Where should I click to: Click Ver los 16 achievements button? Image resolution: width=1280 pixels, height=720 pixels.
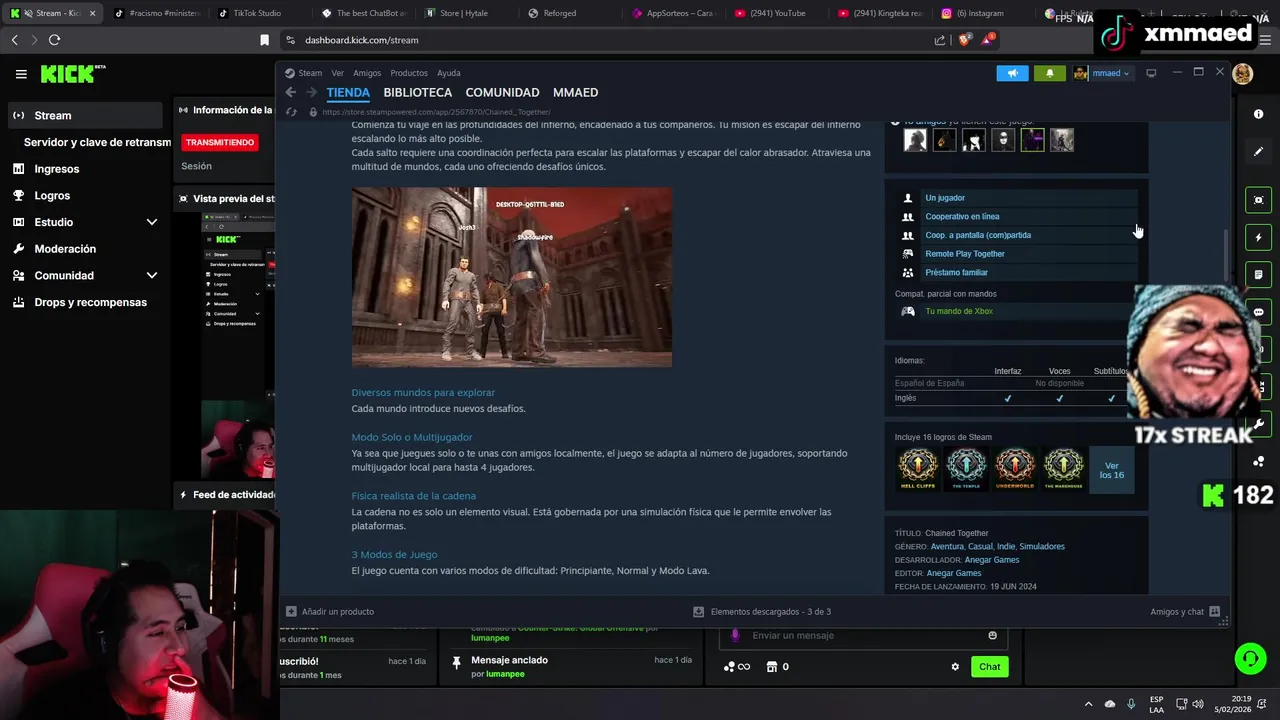point(1111,470)
